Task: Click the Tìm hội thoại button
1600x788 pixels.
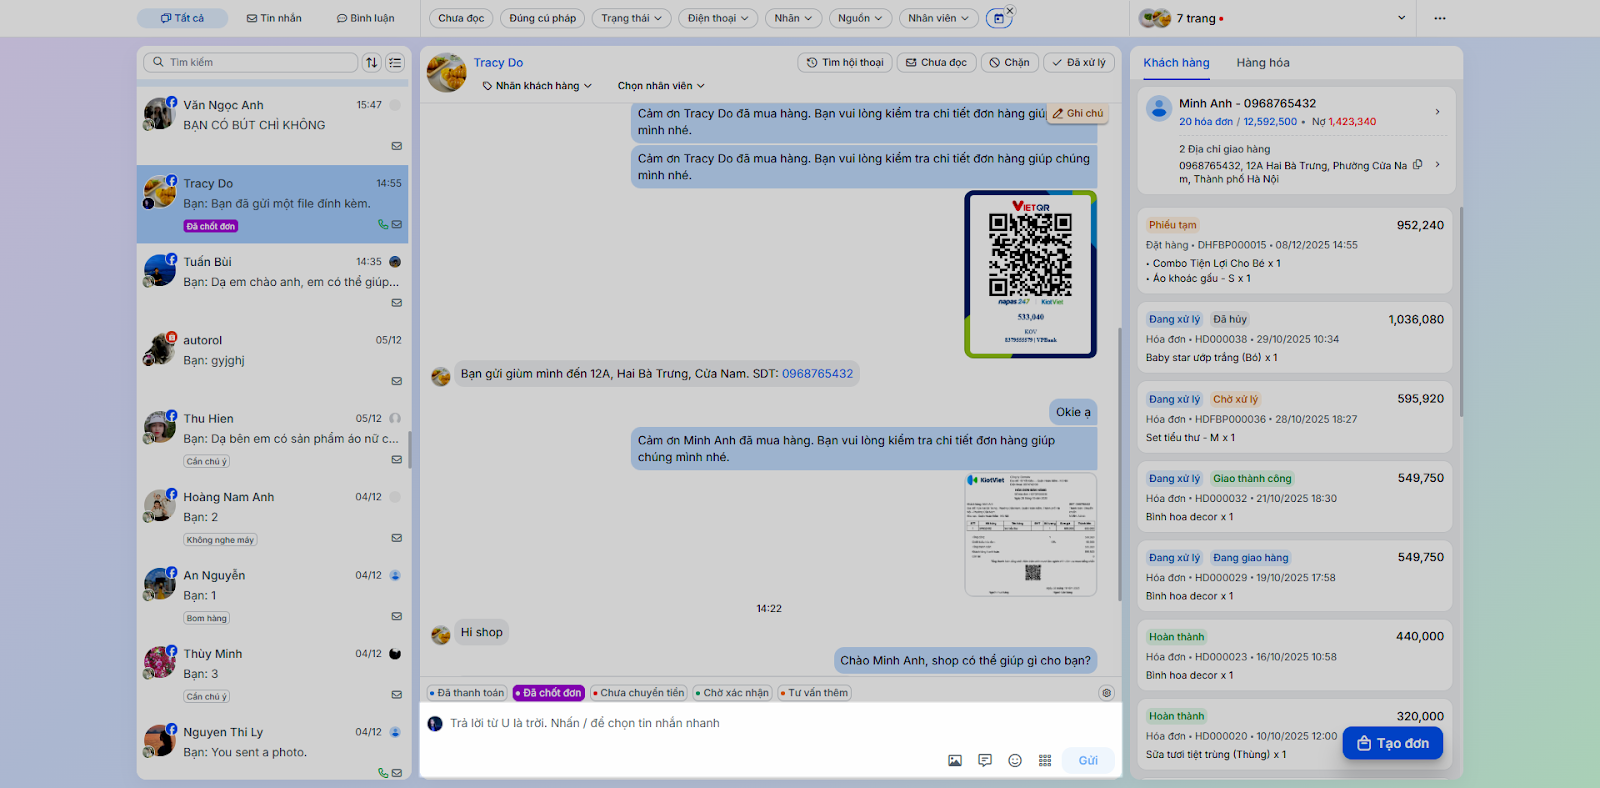Action: [x=845, y=62]
